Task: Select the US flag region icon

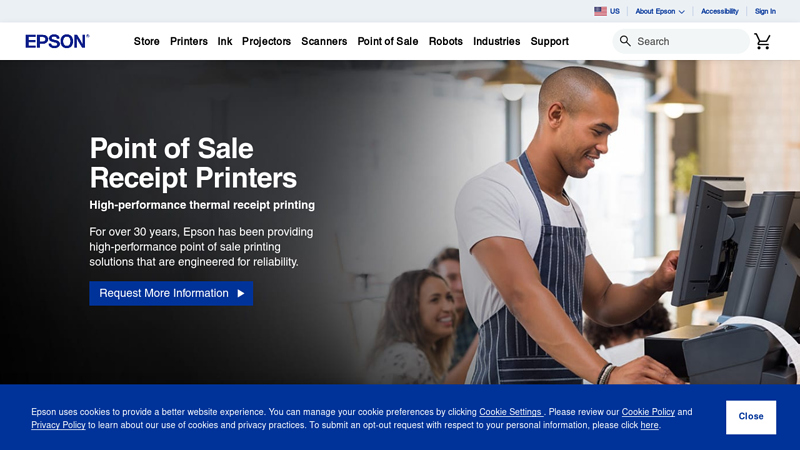Action: (x=600, y=11)
